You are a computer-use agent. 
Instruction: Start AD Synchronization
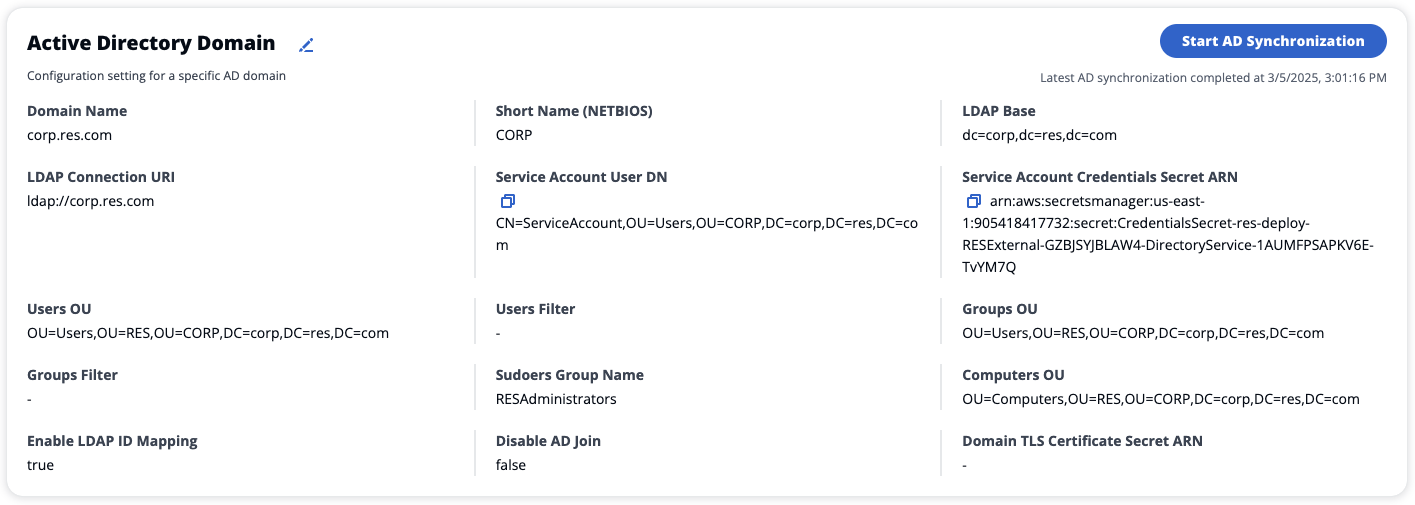pos(1272,41)
